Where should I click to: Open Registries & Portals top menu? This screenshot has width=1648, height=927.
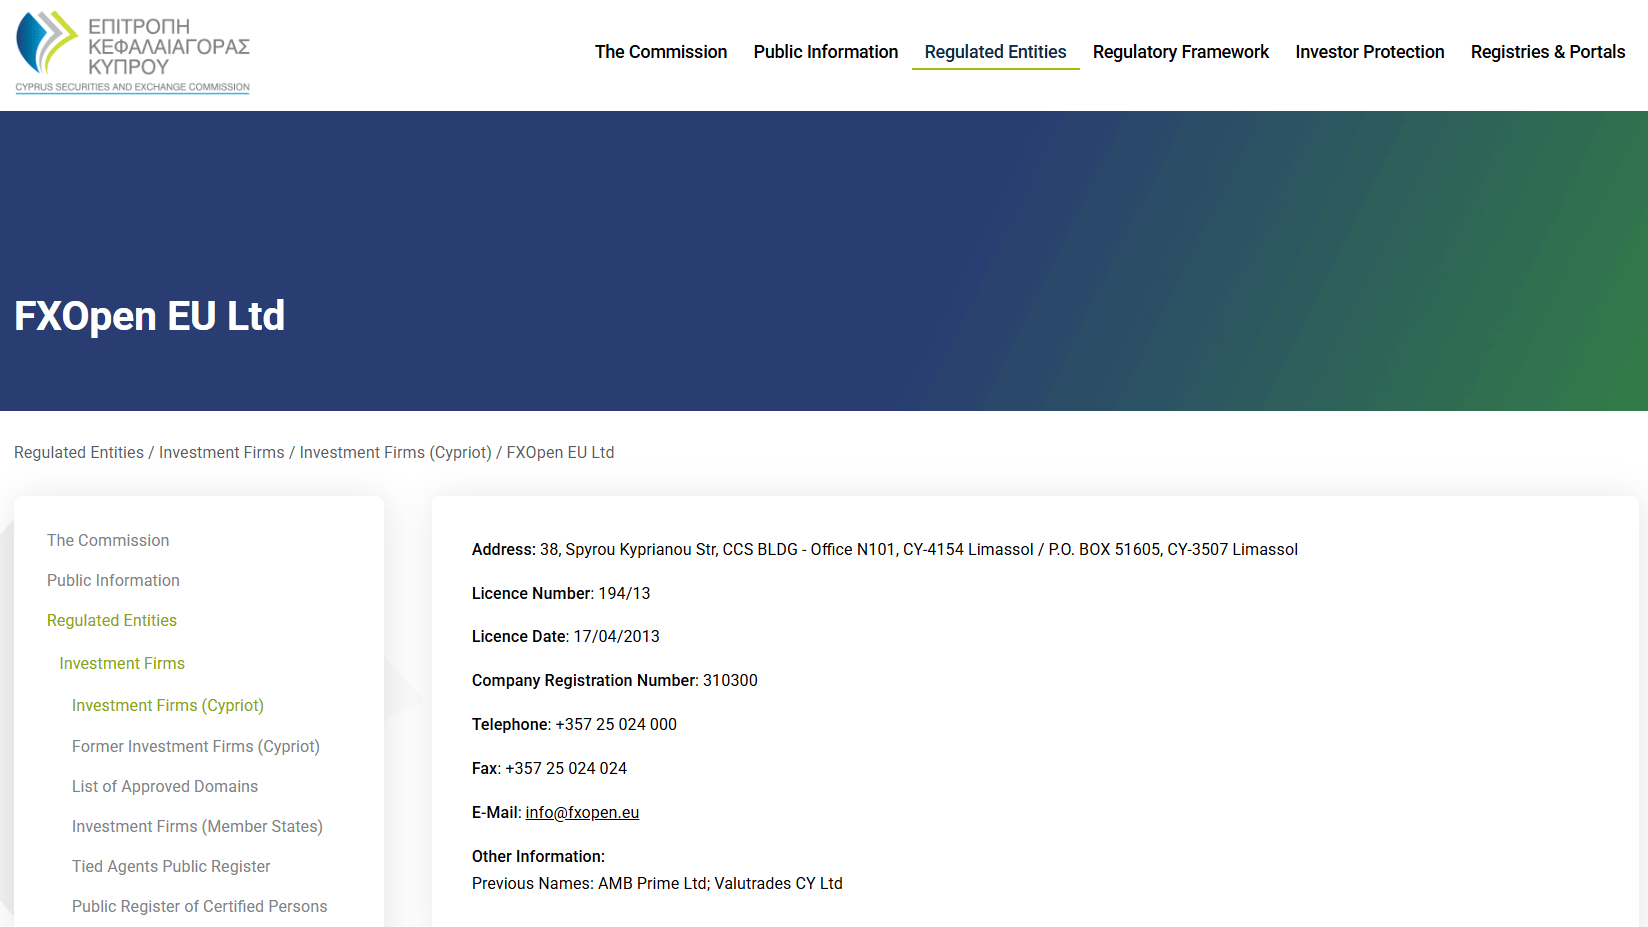[x=1548, y=52]
